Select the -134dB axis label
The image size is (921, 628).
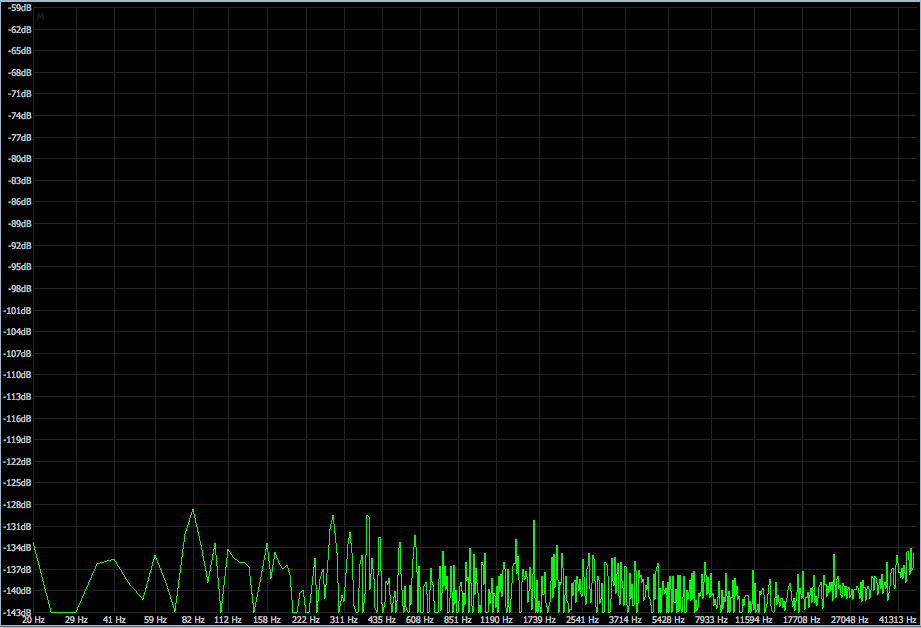[18, 548]
